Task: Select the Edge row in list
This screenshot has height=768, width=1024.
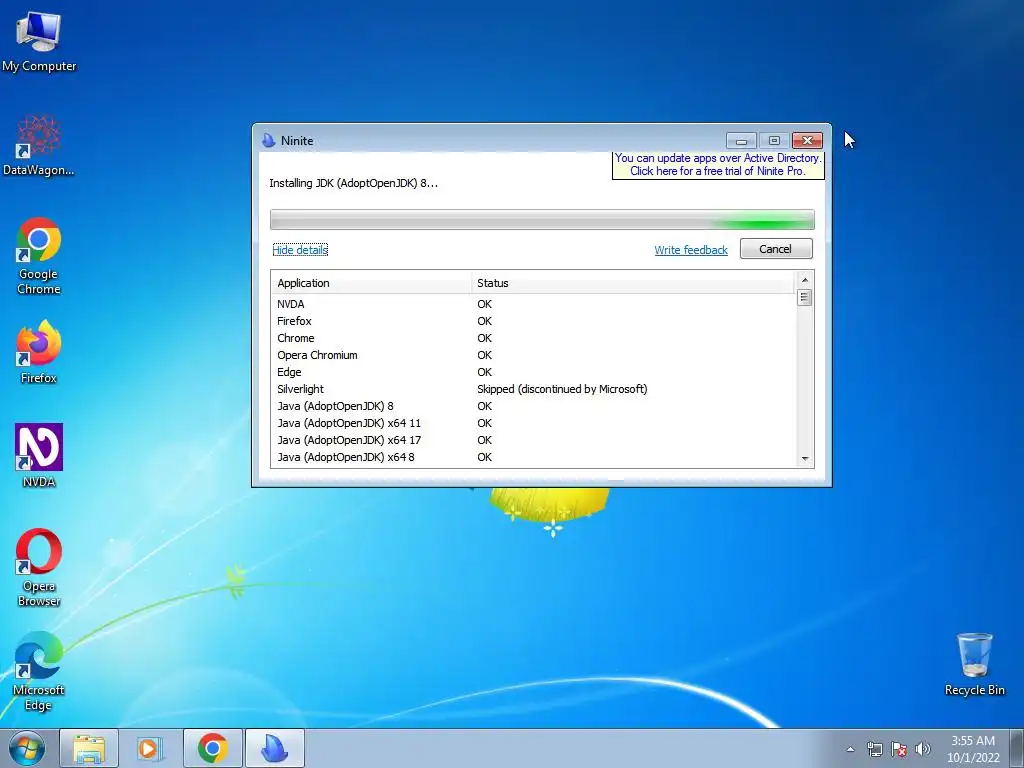Action: pyautogui.click(x=533, y=372)
